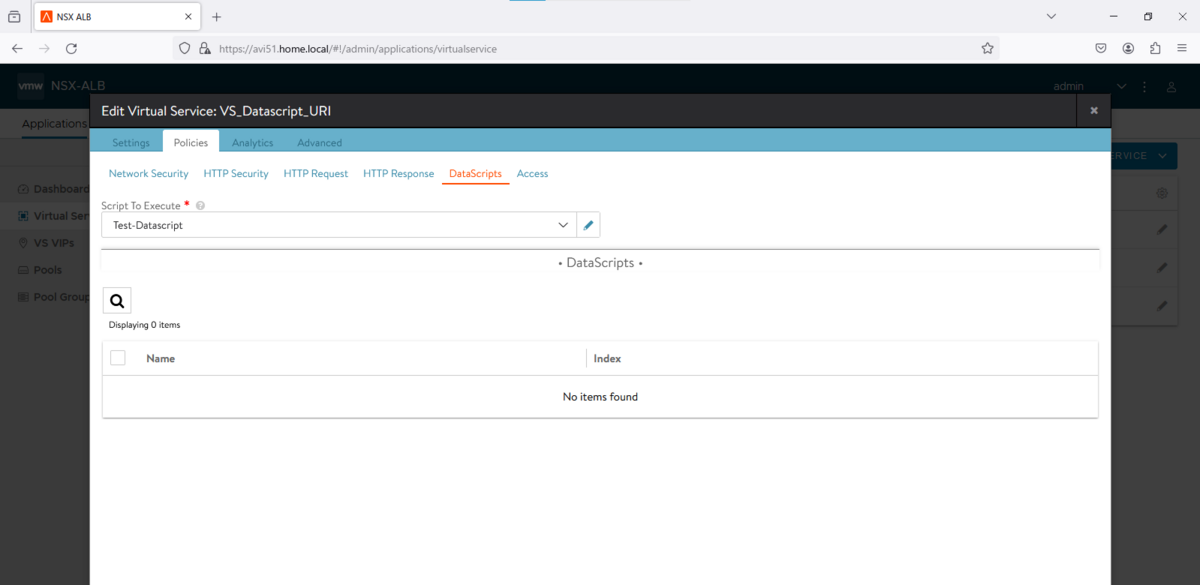Open the list all tabs chevron
Screen dimensions: 1200x585
[1051, 17]
